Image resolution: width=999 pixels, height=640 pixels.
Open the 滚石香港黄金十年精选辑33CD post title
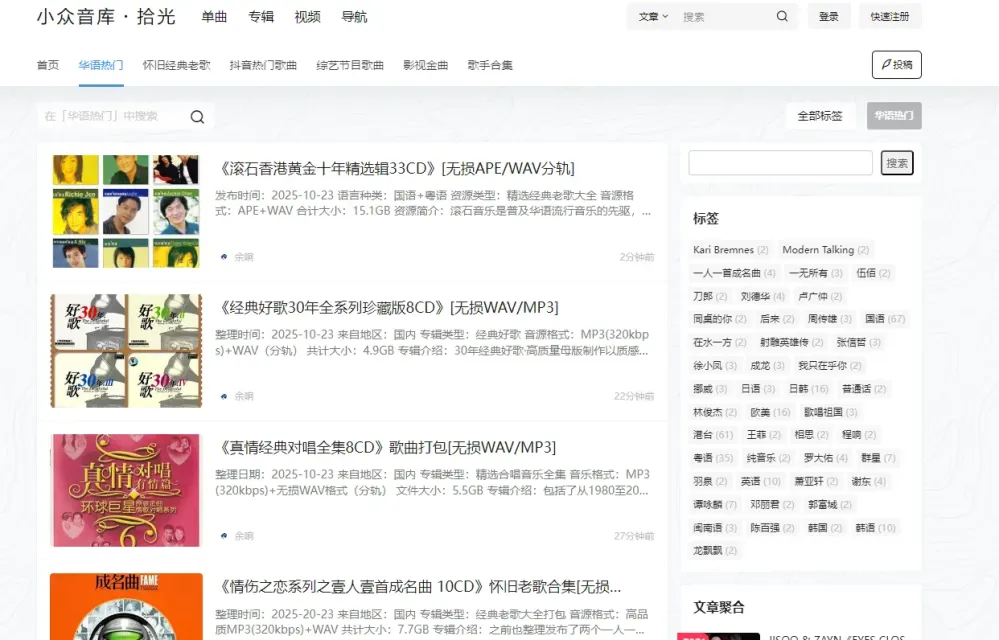(395, 169)
